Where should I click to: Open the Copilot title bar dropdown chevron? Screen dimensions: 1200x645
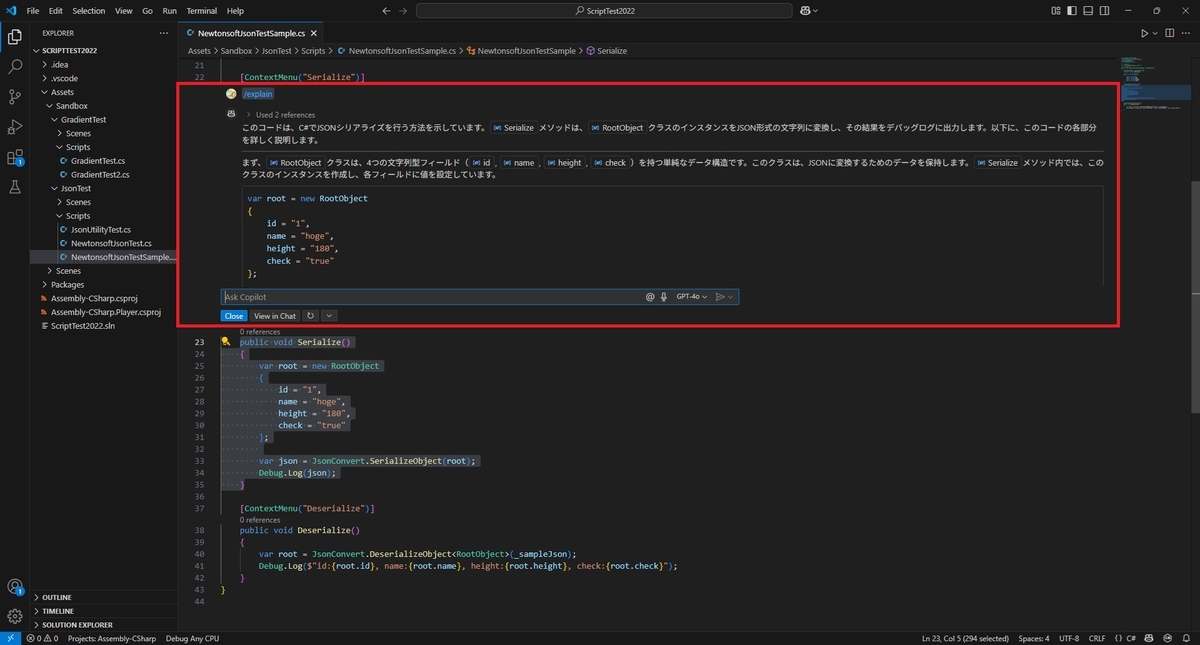(x=815, y=10)
